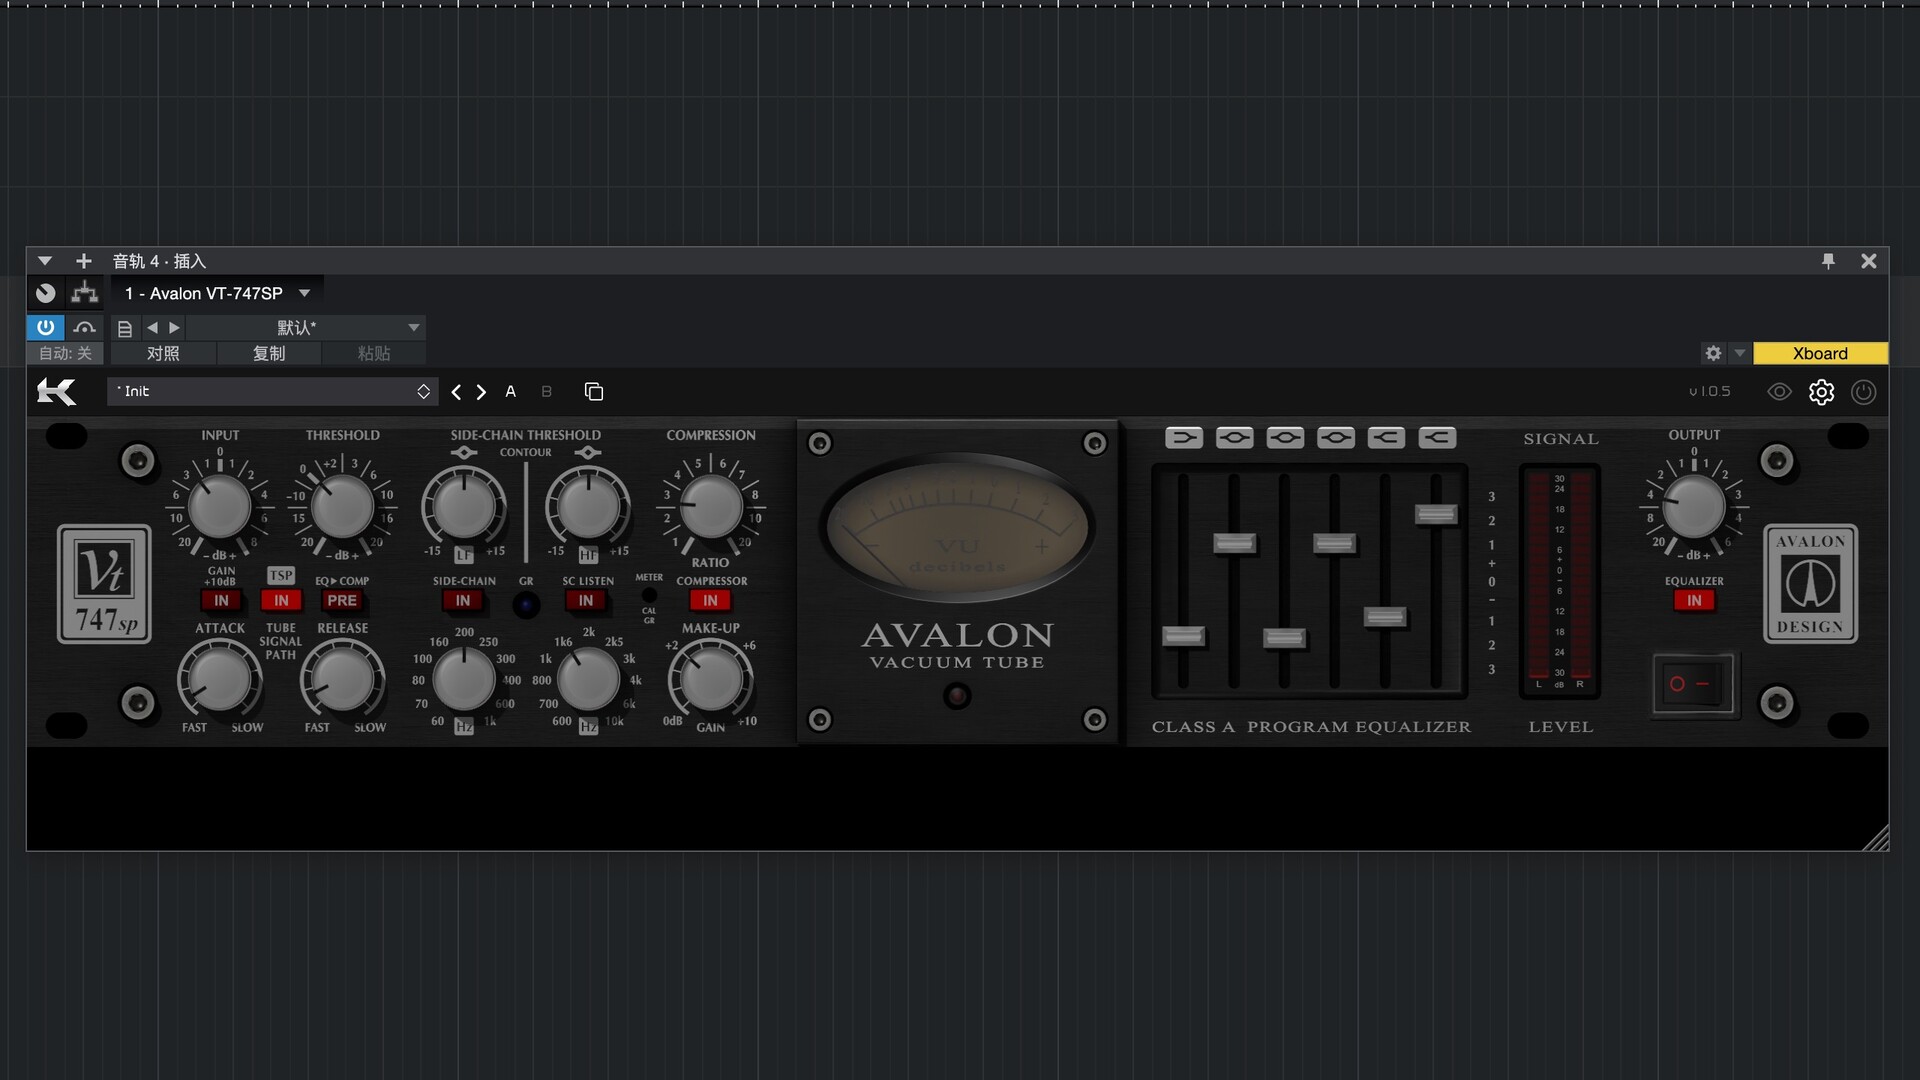Click the second EQ bell shape button
The width and height of the screenshot is (1920, 1080).
coord(1235,438)
